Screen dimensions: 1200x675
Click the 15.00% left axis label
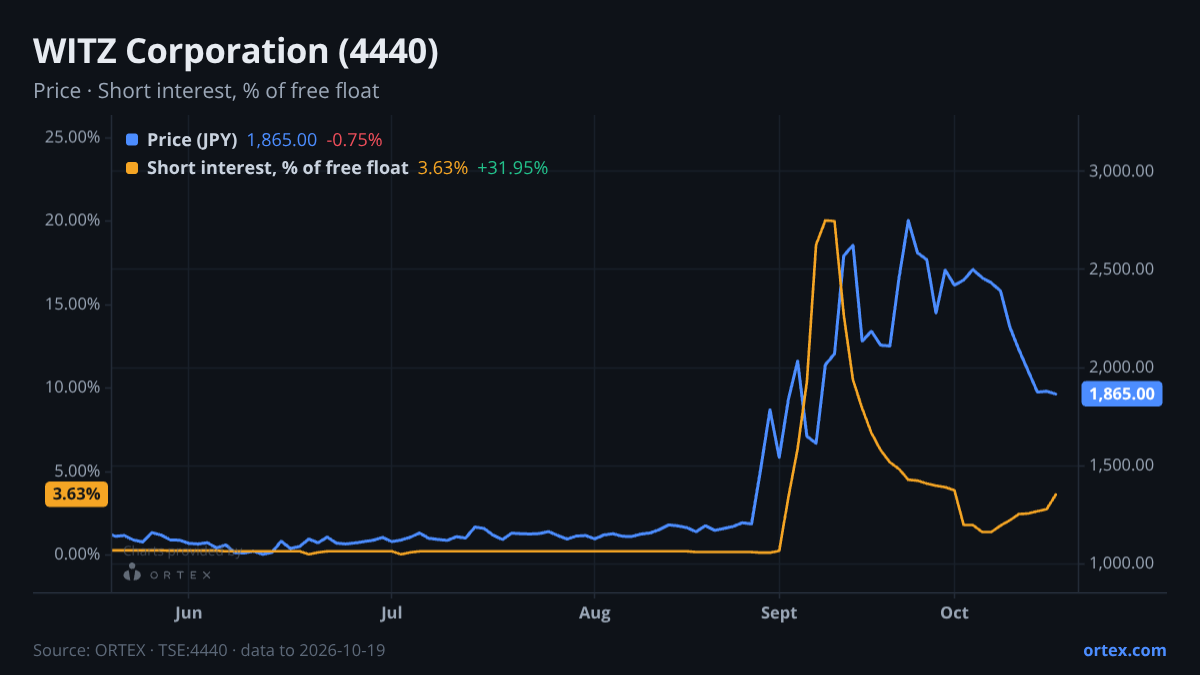coord(72,304)
